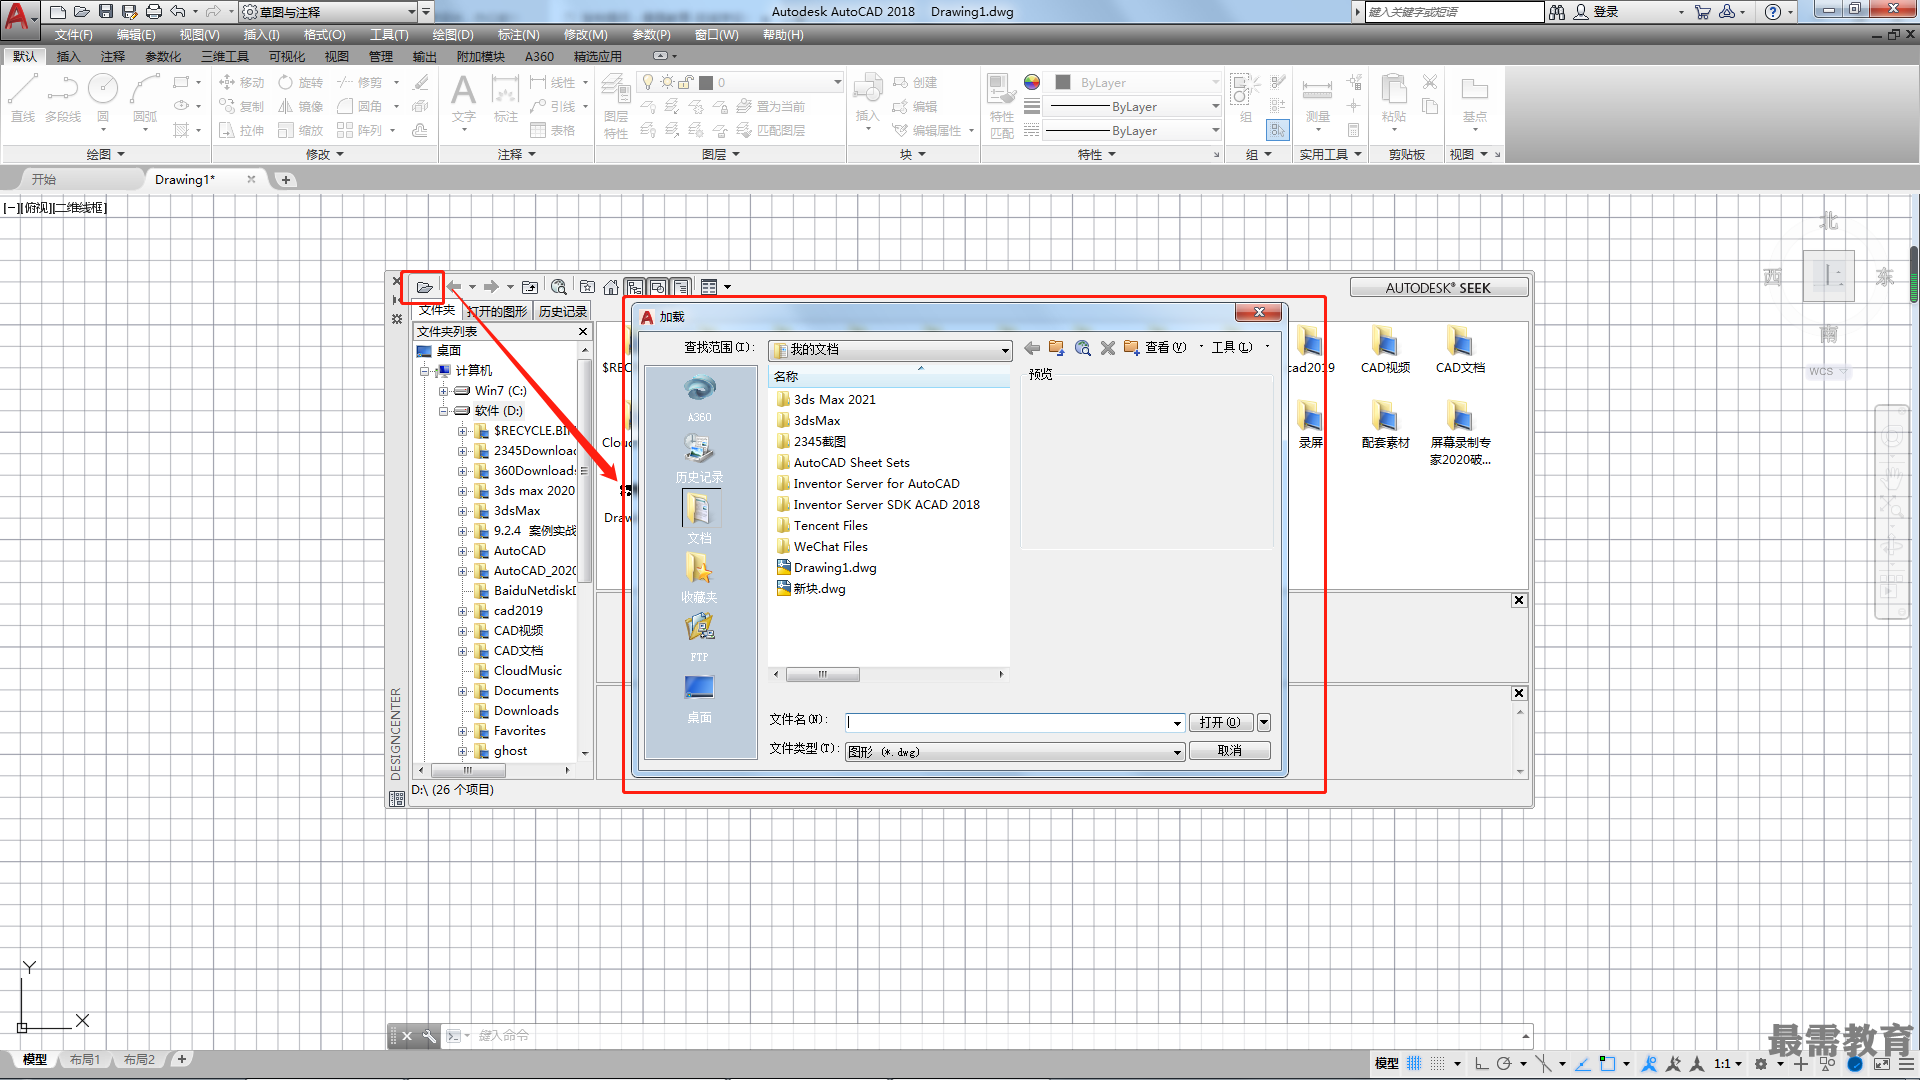
Task: Open the 查找范围 我的文档 dropdown
Action: click(890, 350)
